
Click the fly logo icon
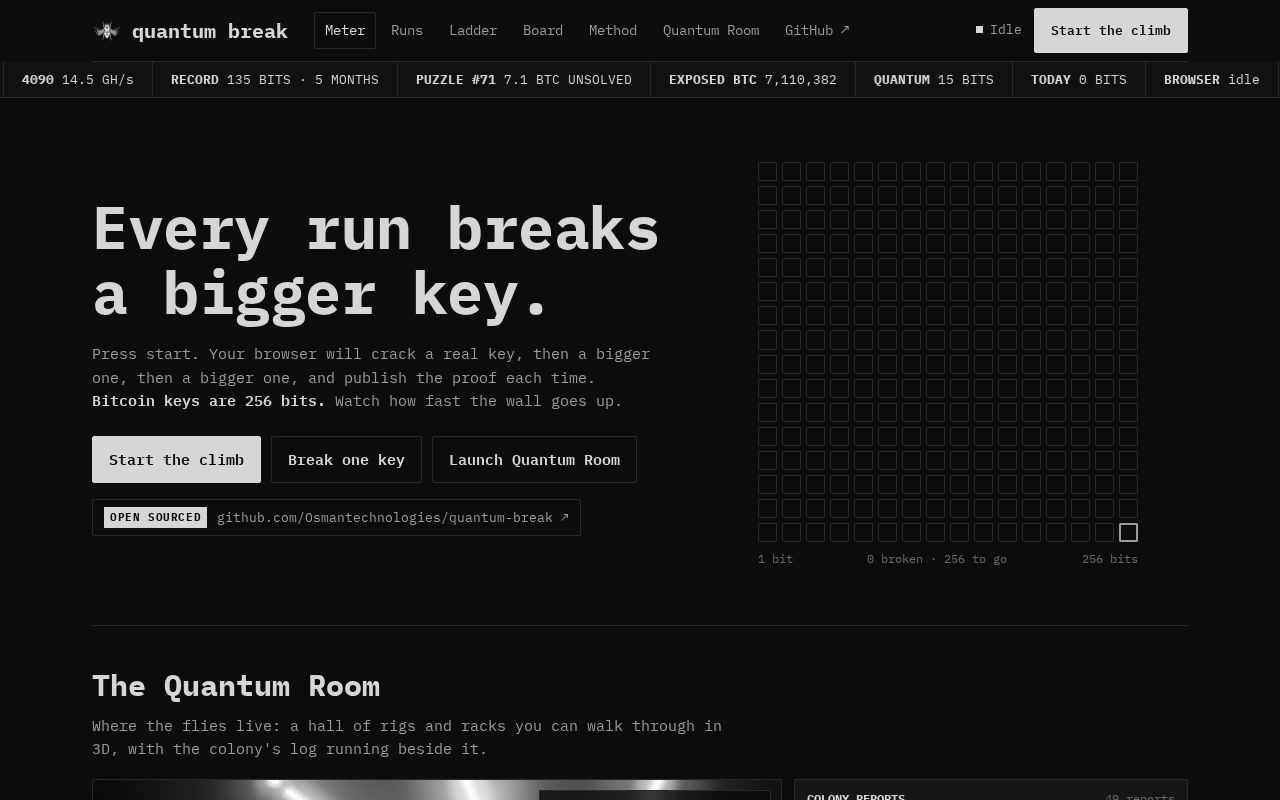pos(106,31)
